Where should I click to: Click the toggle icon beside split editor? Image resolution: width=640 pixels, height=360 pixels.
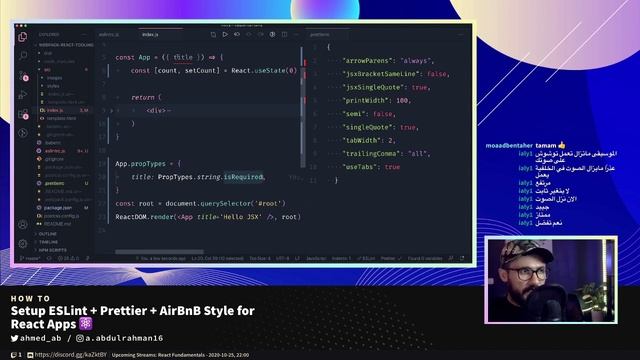click(x=272, y=35)
